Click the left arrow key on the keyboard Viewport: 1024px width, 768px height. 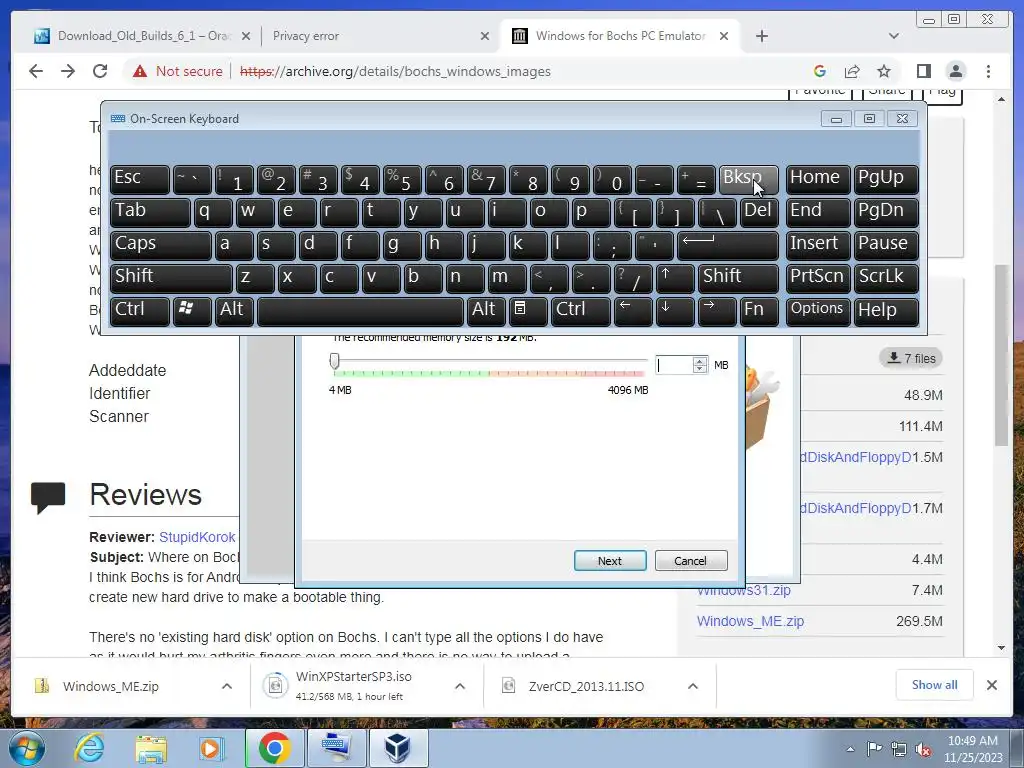(x=632, y=310)
